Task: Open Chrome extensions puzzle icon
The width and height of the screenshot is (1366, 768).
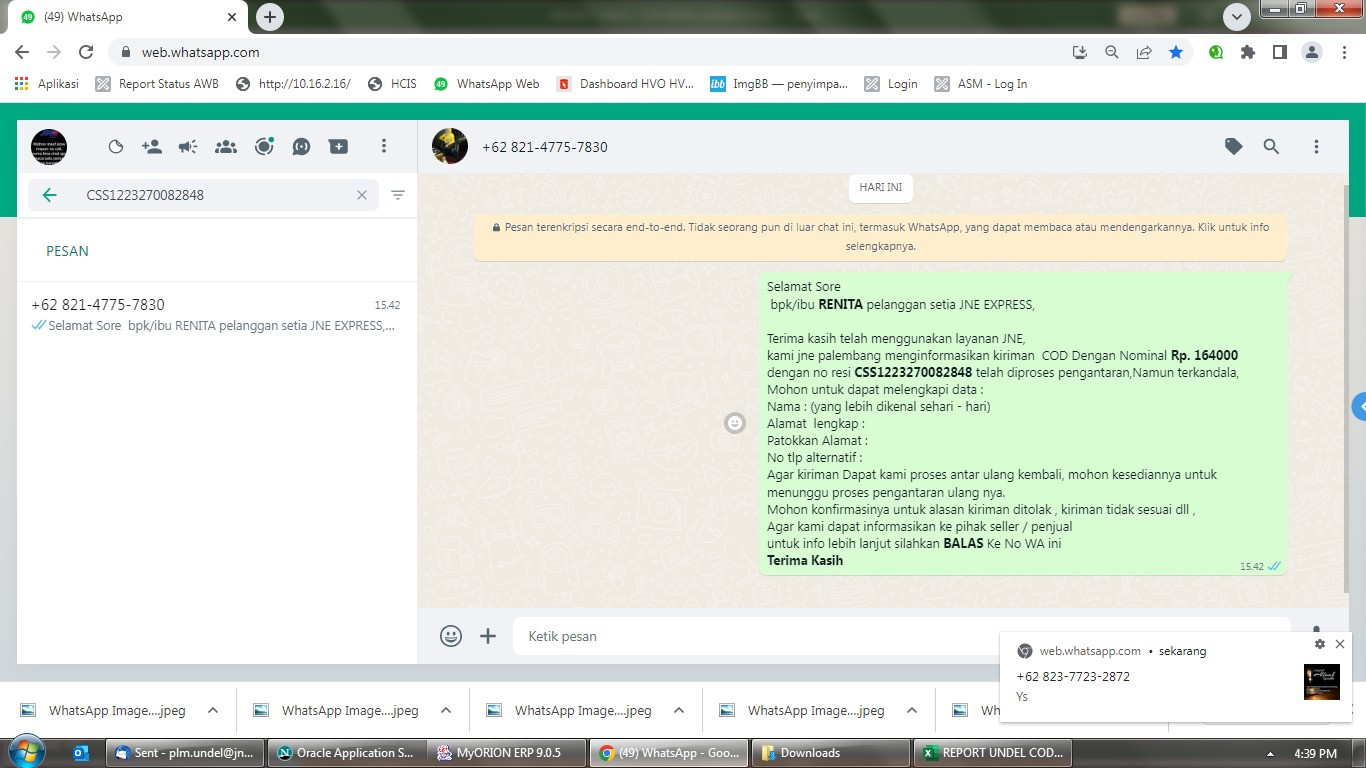Action: (1248, 52)
